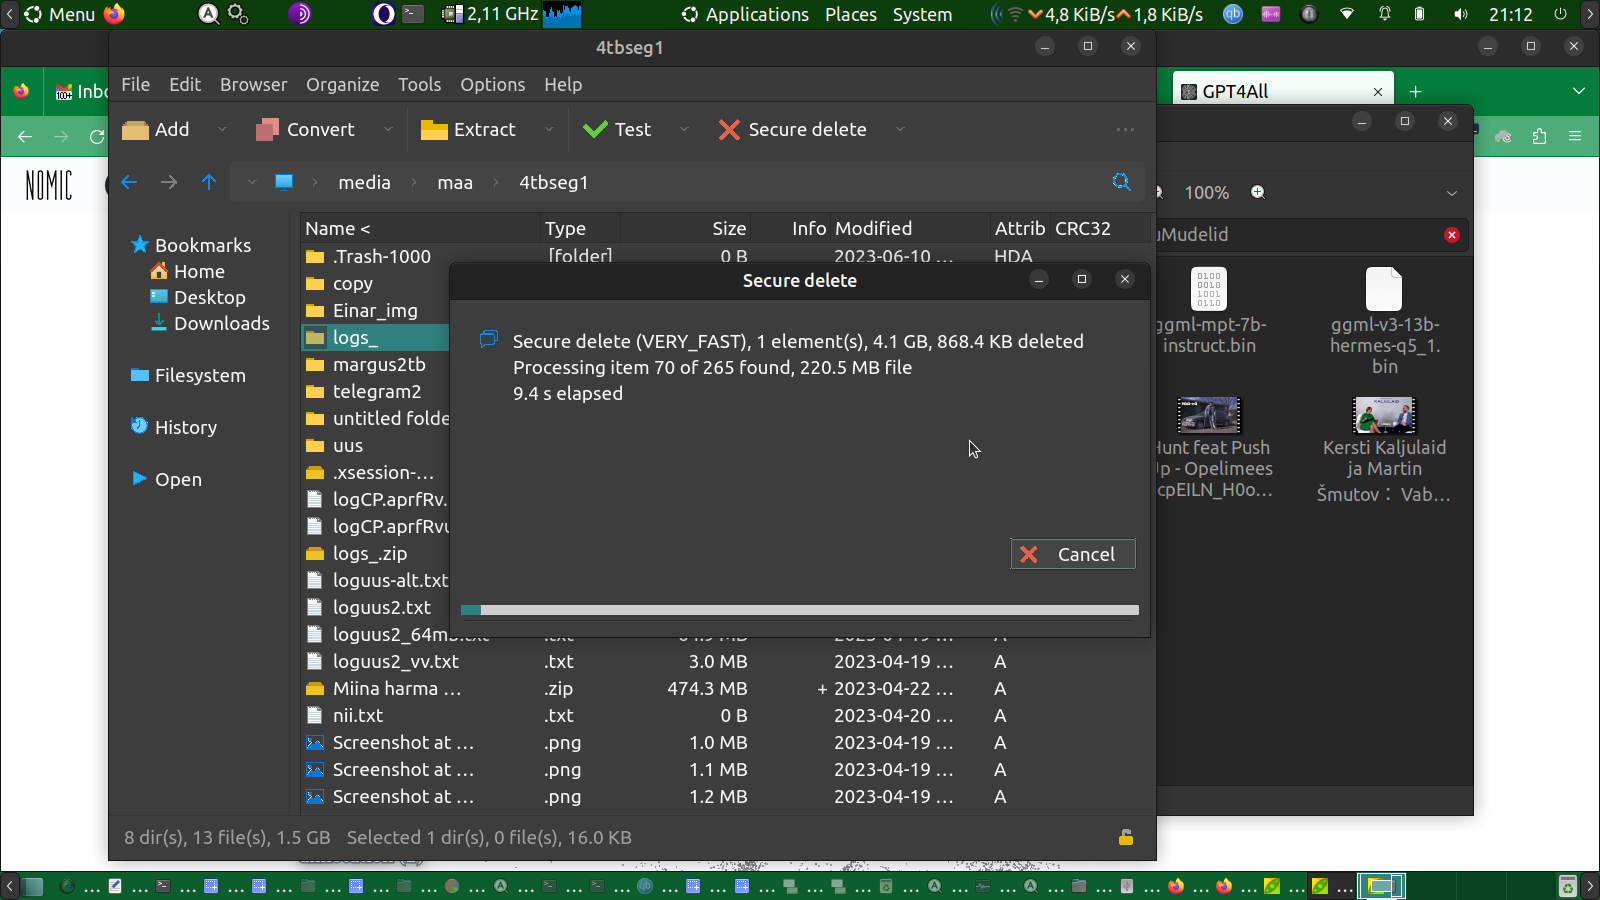Click the media breadcrumb in path
This screenshot has width=1600, height=900.
364,182
